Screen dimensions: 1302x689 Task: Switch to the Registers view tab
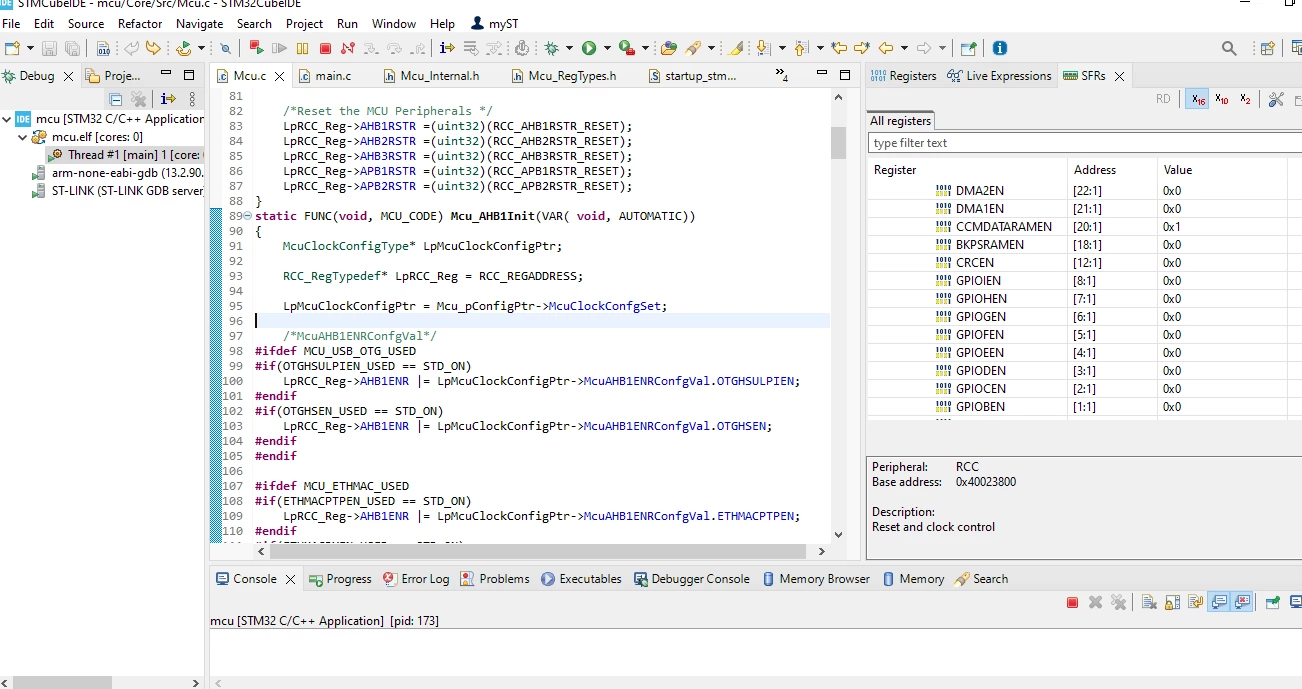[903, 76]
